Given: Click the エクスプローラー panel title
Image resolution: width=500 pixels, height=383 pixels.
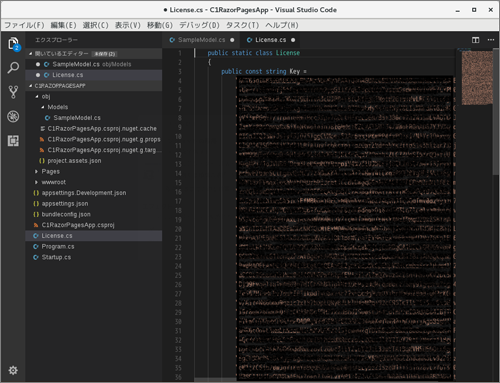Looking at the screenshot, I should [x=56, y=40].
